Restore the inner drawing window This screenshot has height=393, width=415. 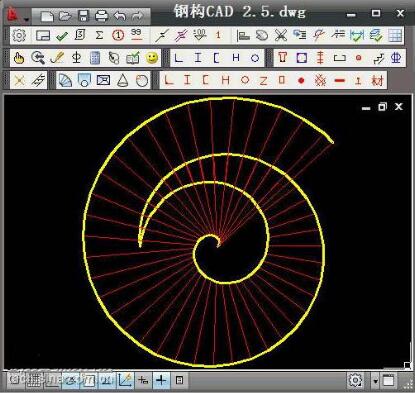[x=382, y=107]
